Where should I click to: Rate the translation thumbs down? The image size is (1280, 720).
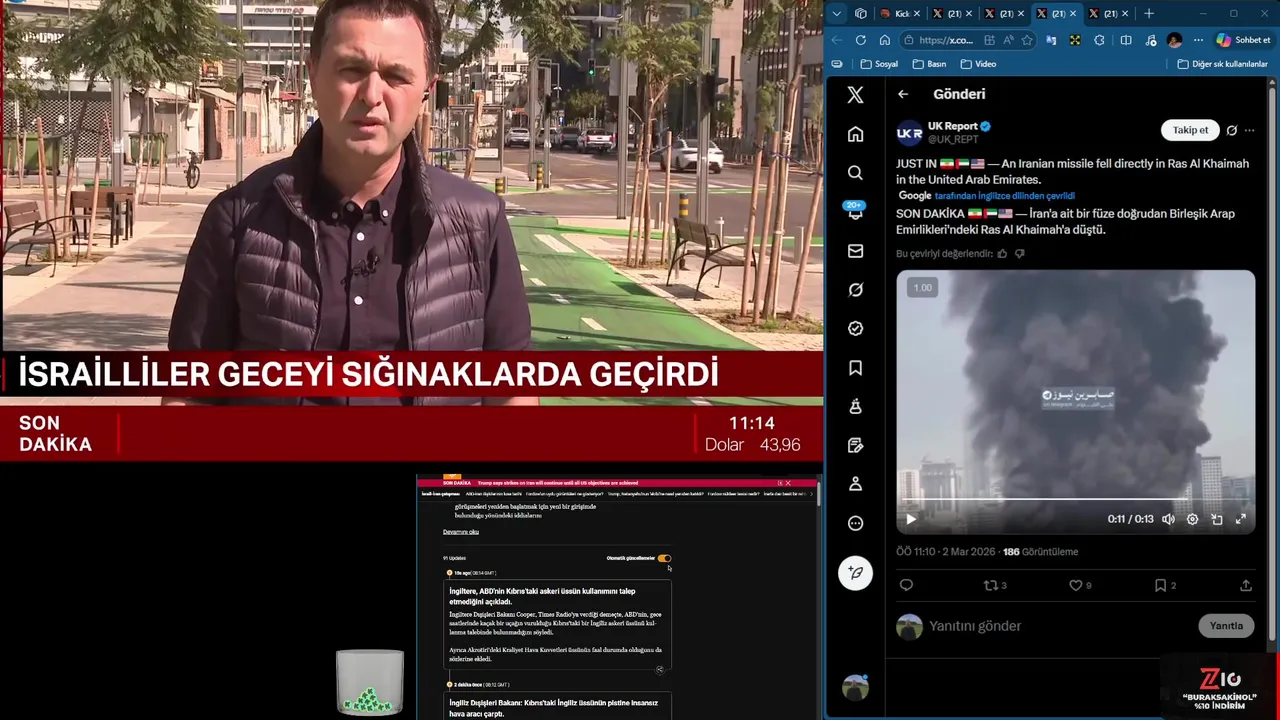coord(1020,254)
